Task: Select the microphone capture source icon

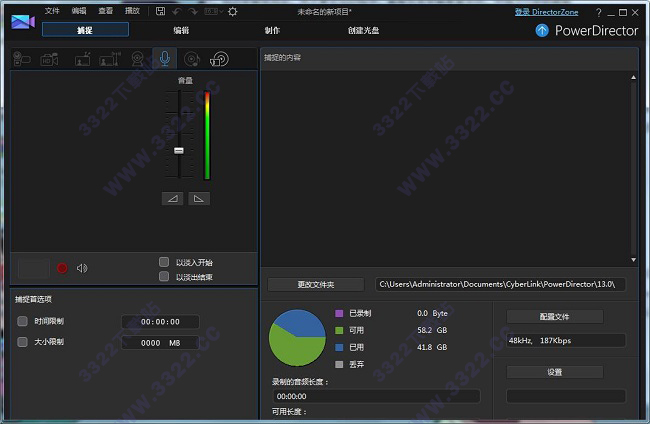Action: [165, 59]
